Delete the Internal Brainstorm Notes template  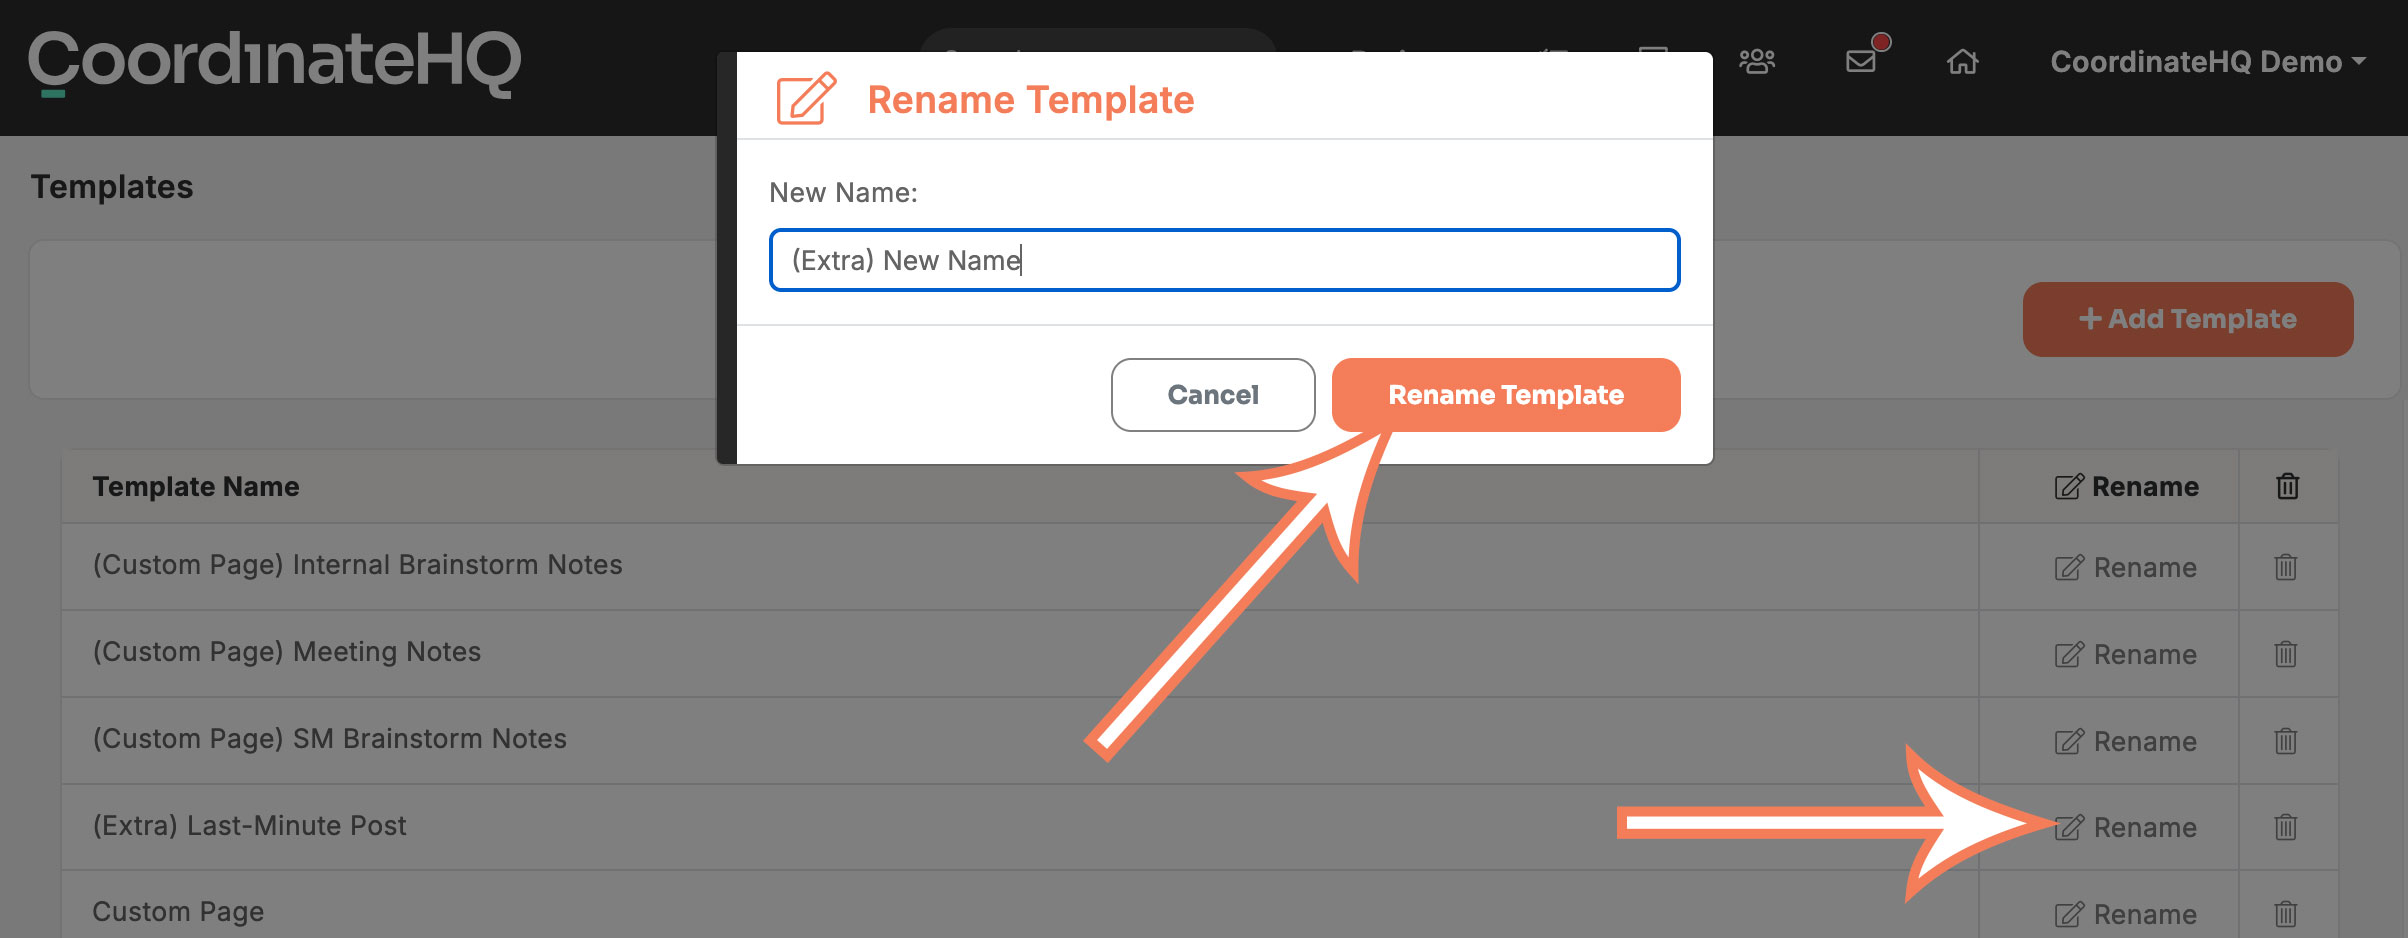pyautogui.click(x=2286, y=567)
